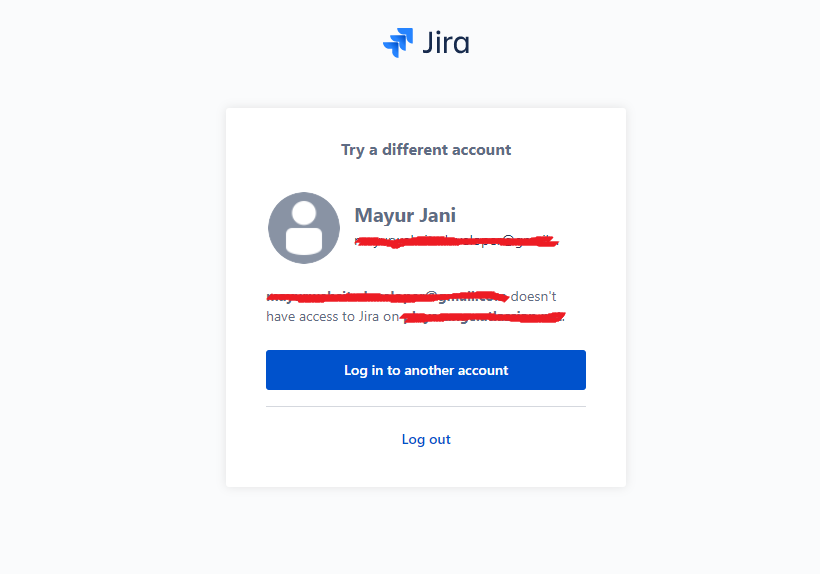820x574 pixels.
Task: Click the body shape inside the avatar
Action: 304,241
